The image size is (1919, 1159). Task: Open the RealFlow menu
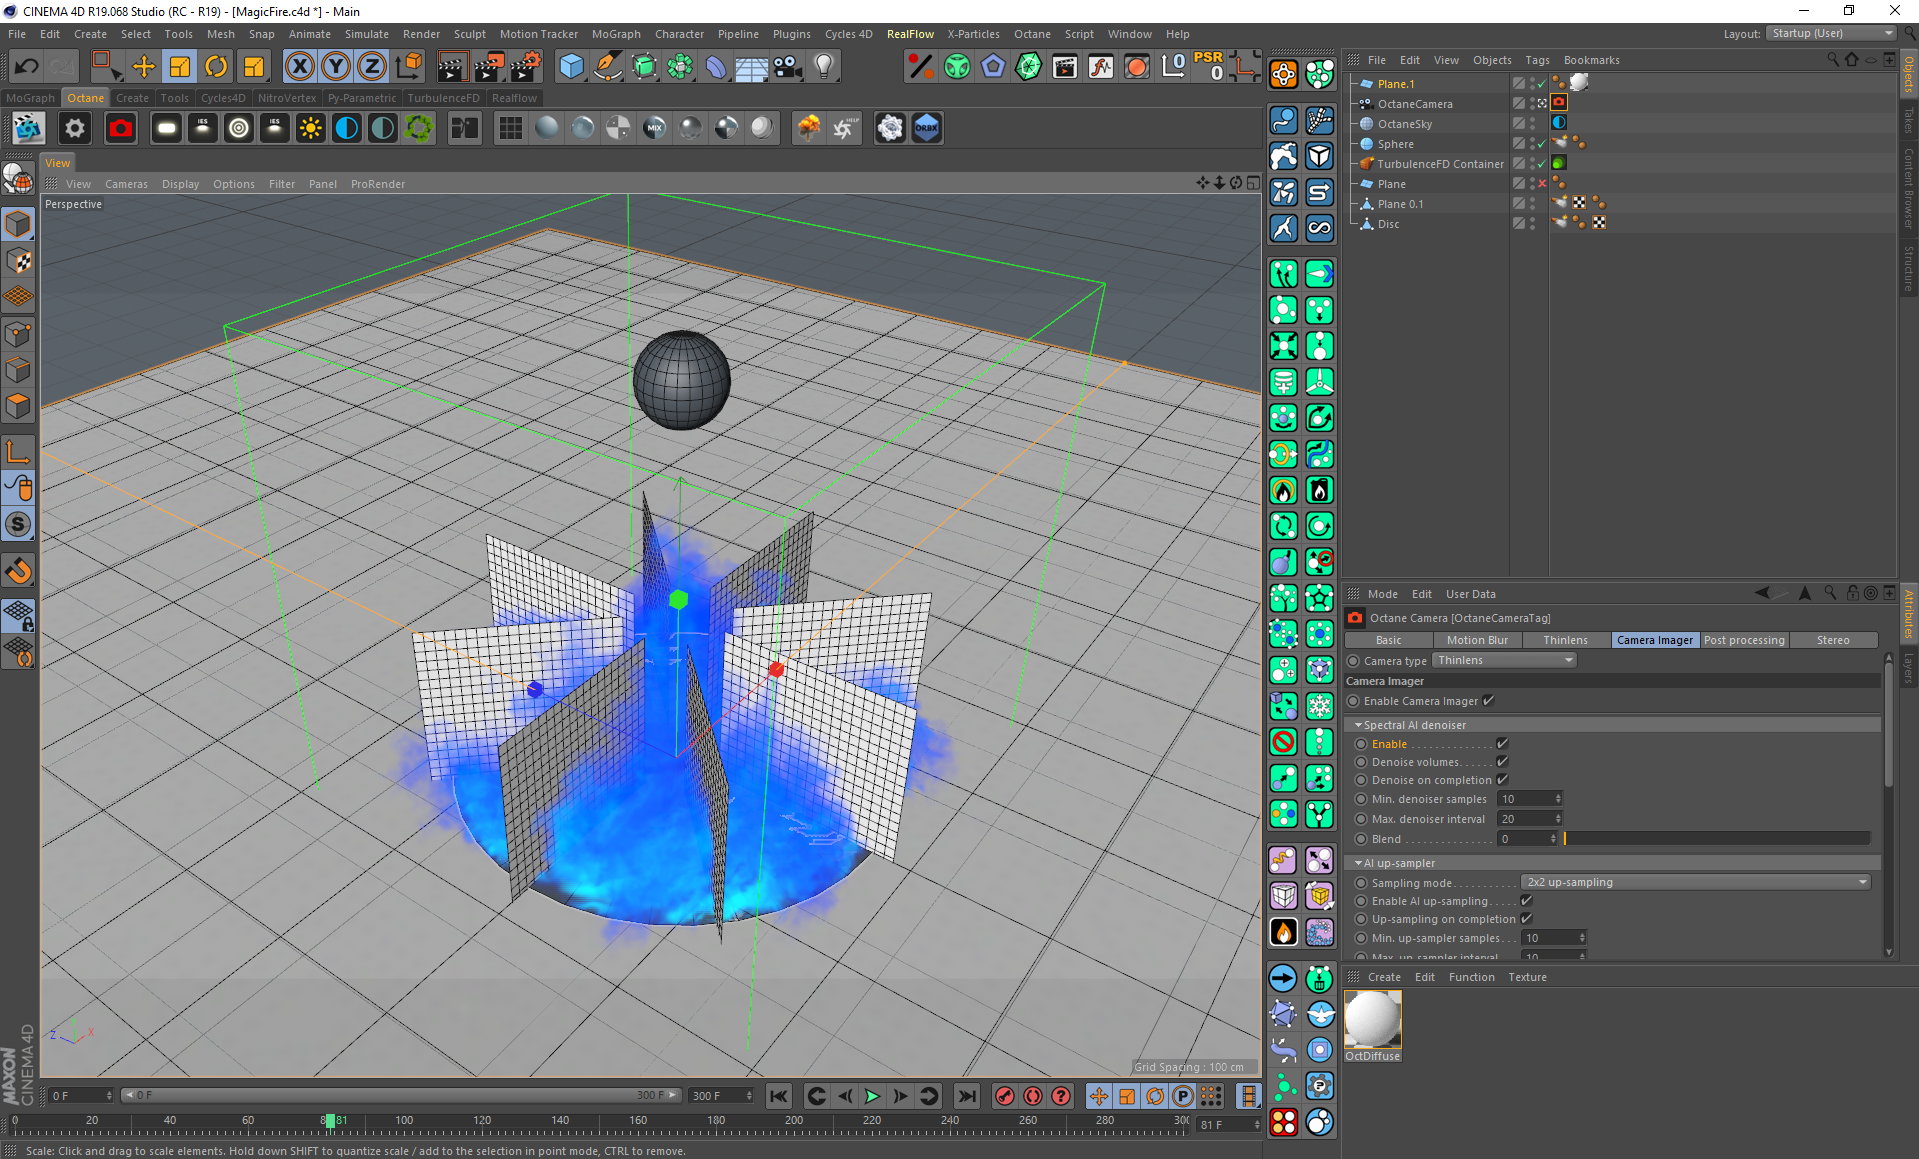coord(910,34)
